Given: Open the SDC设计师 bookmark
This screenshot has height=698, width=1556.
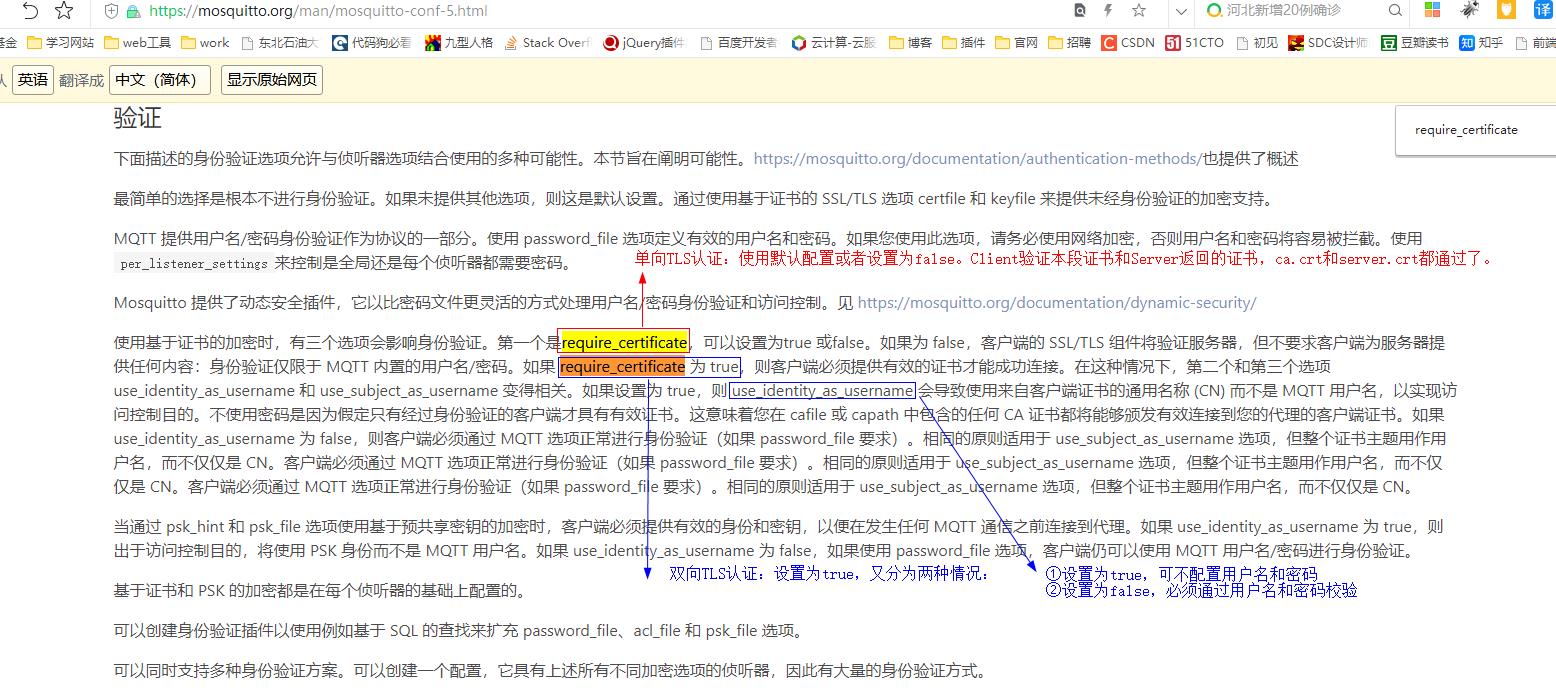Looking at the screenshot, I should coord(1328,42).
